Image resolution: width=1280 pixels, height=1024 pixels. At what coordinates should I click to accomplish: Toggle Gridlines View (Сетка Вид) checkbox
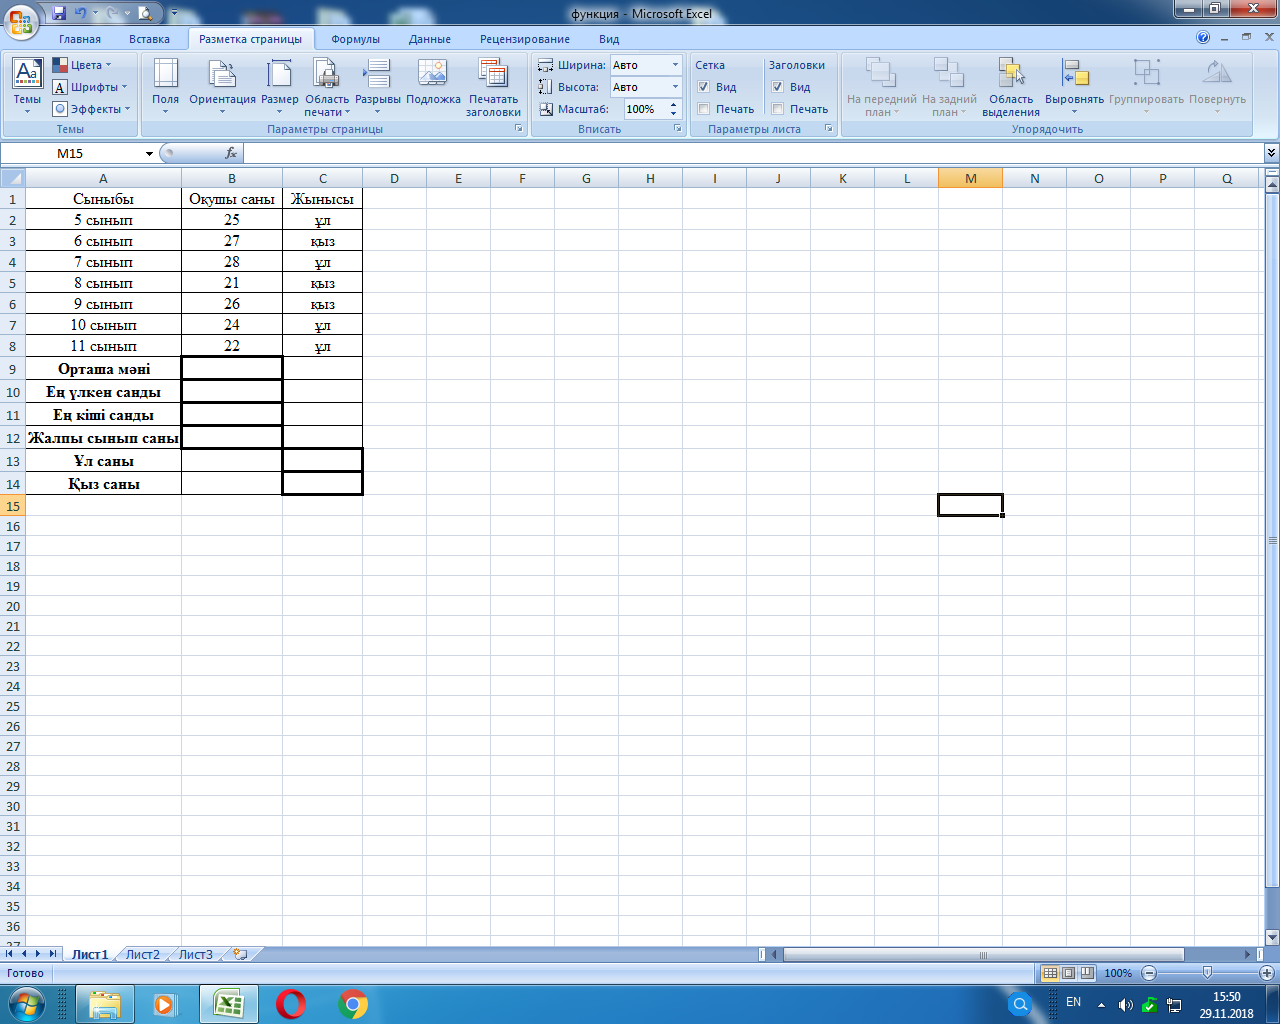click(x=704, y=87)
